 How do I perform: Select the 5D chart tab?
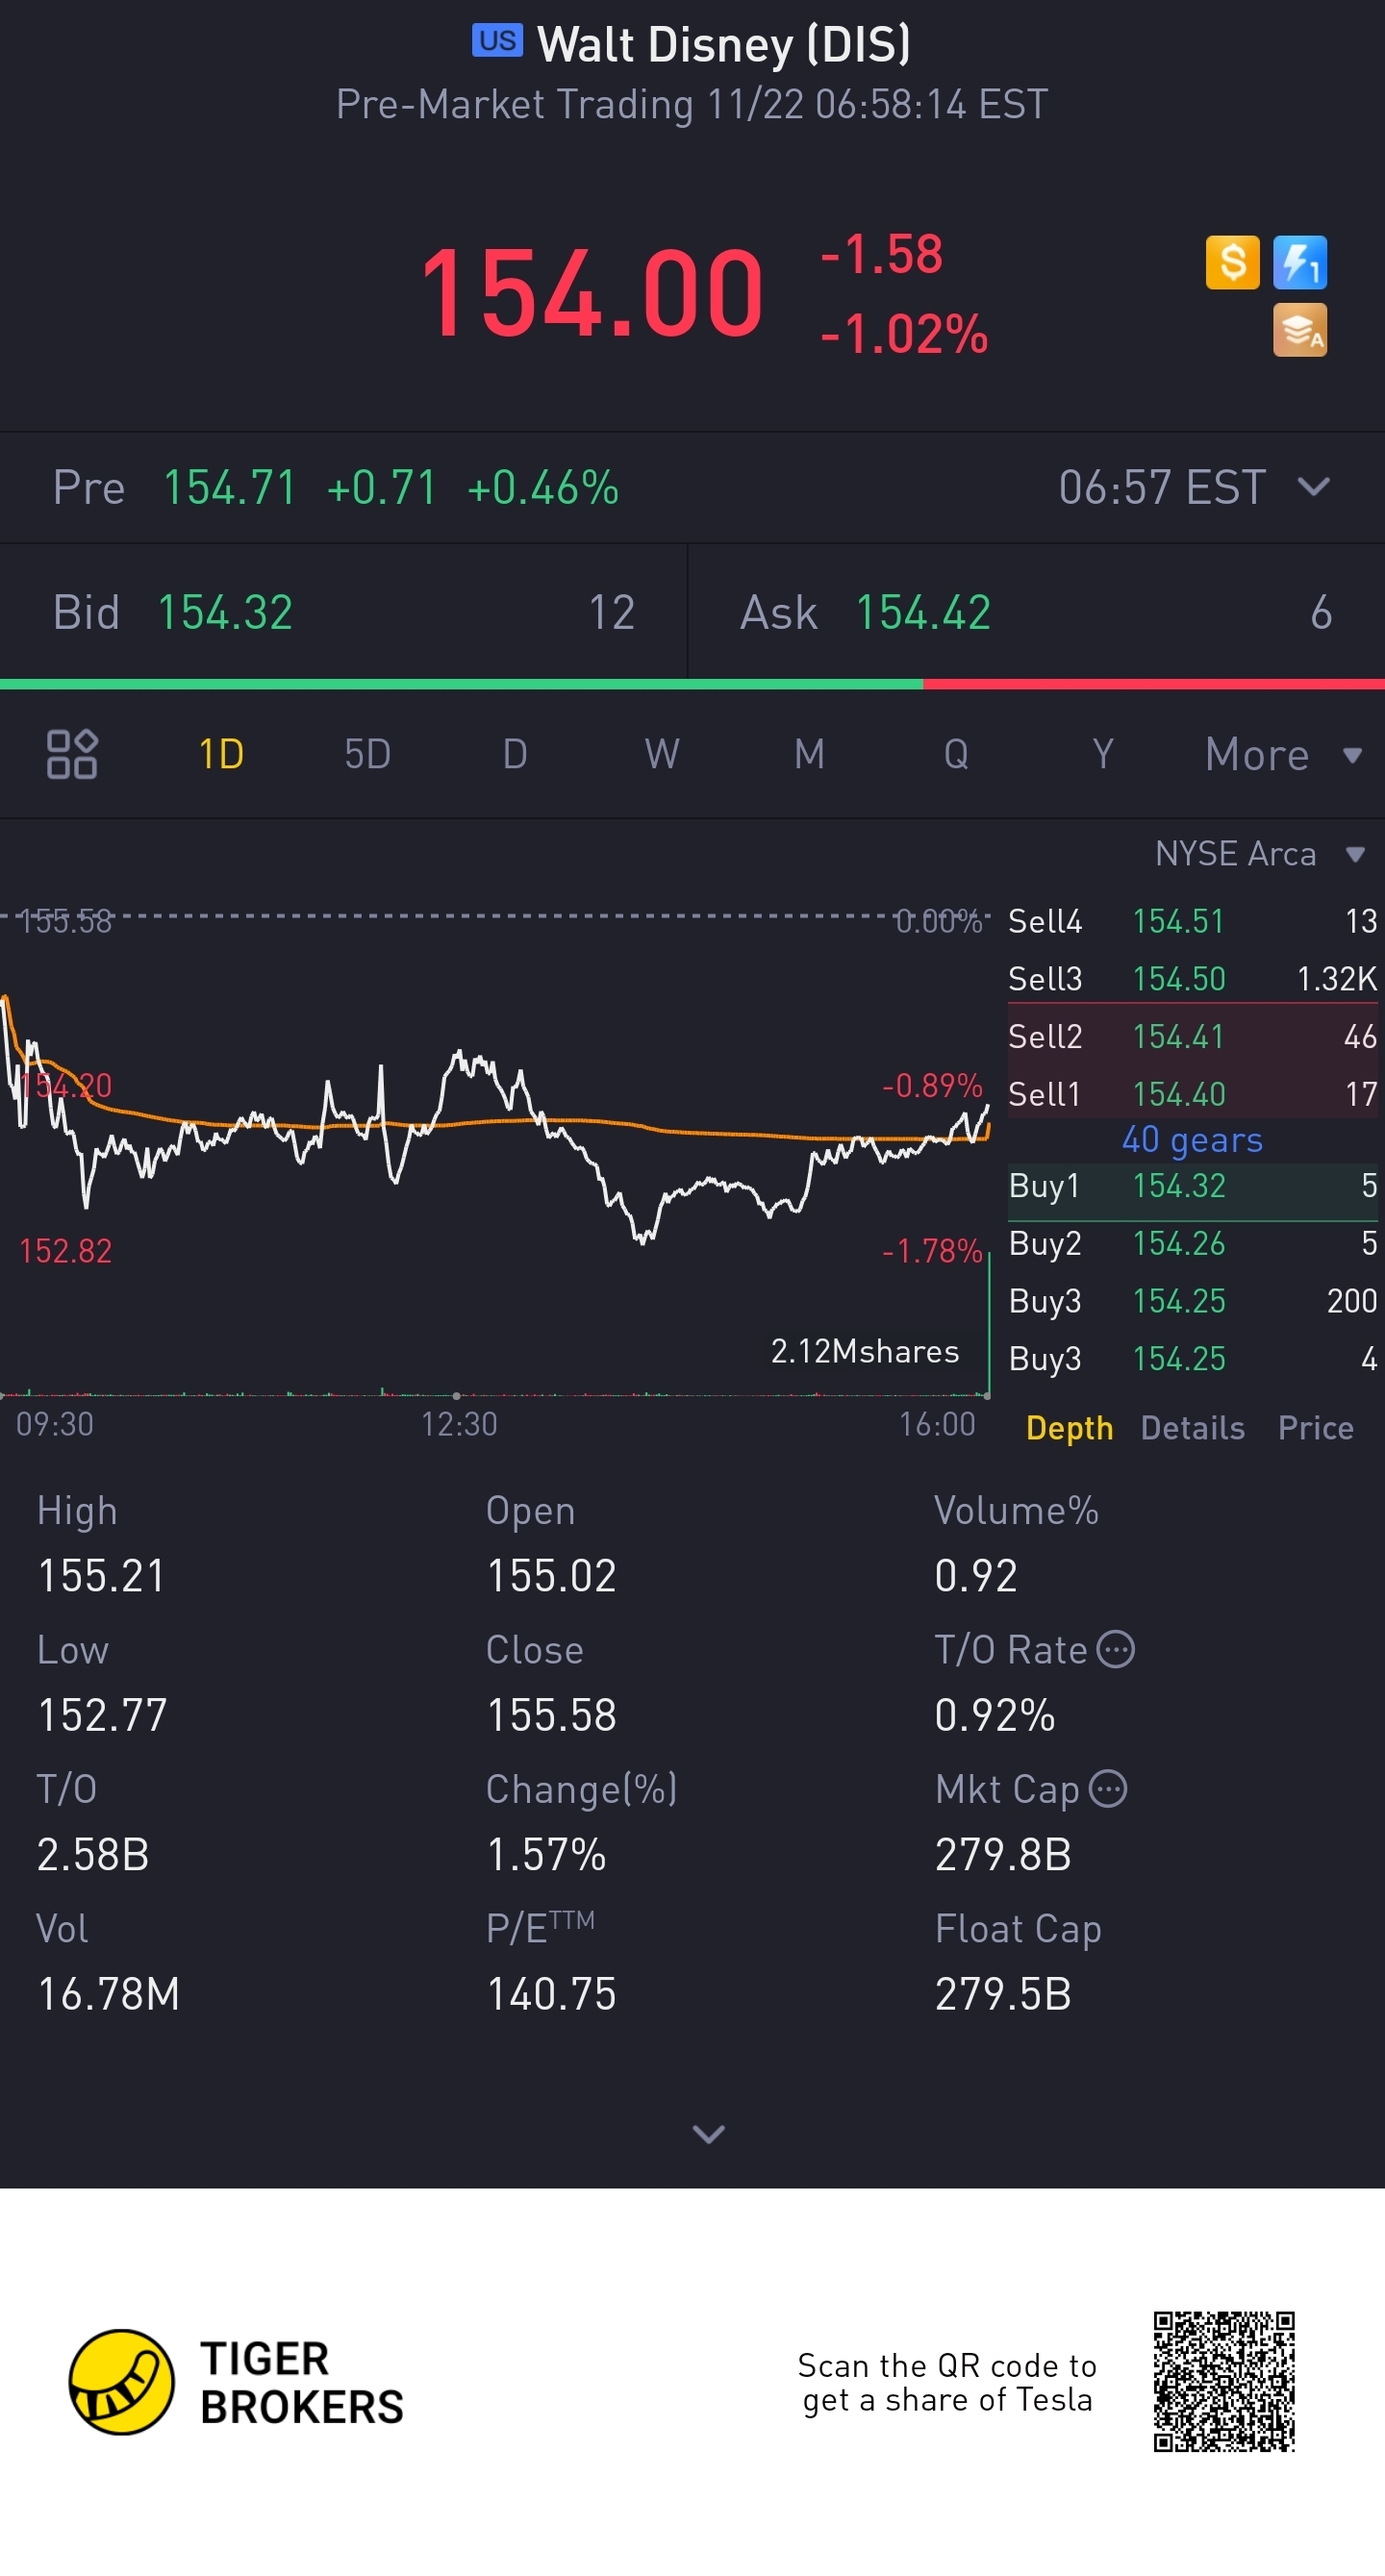(367, 754)
